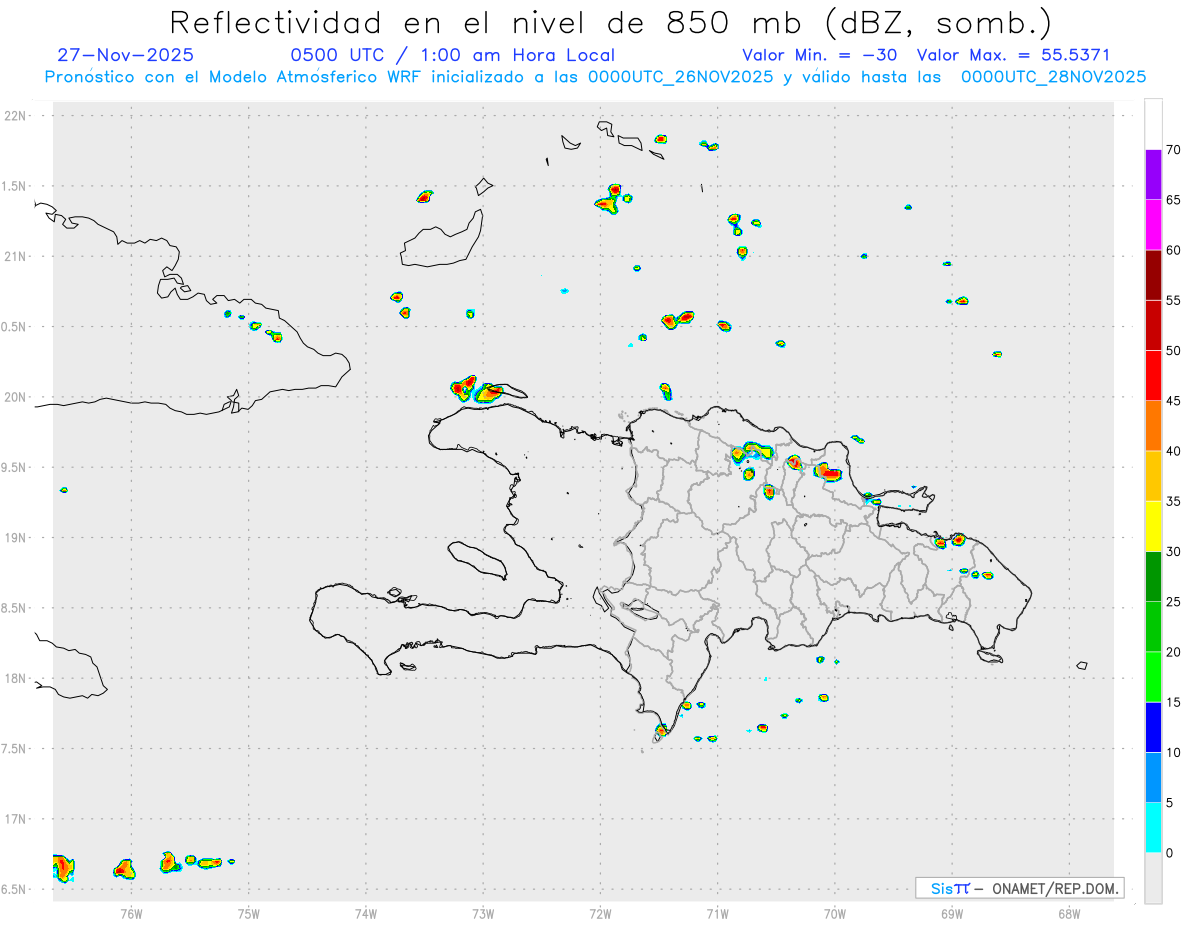Click the maroon 55-60 dBZ colorbar segment
The height and width of the screenshot is (927, 1200).
coord(1153,275)
